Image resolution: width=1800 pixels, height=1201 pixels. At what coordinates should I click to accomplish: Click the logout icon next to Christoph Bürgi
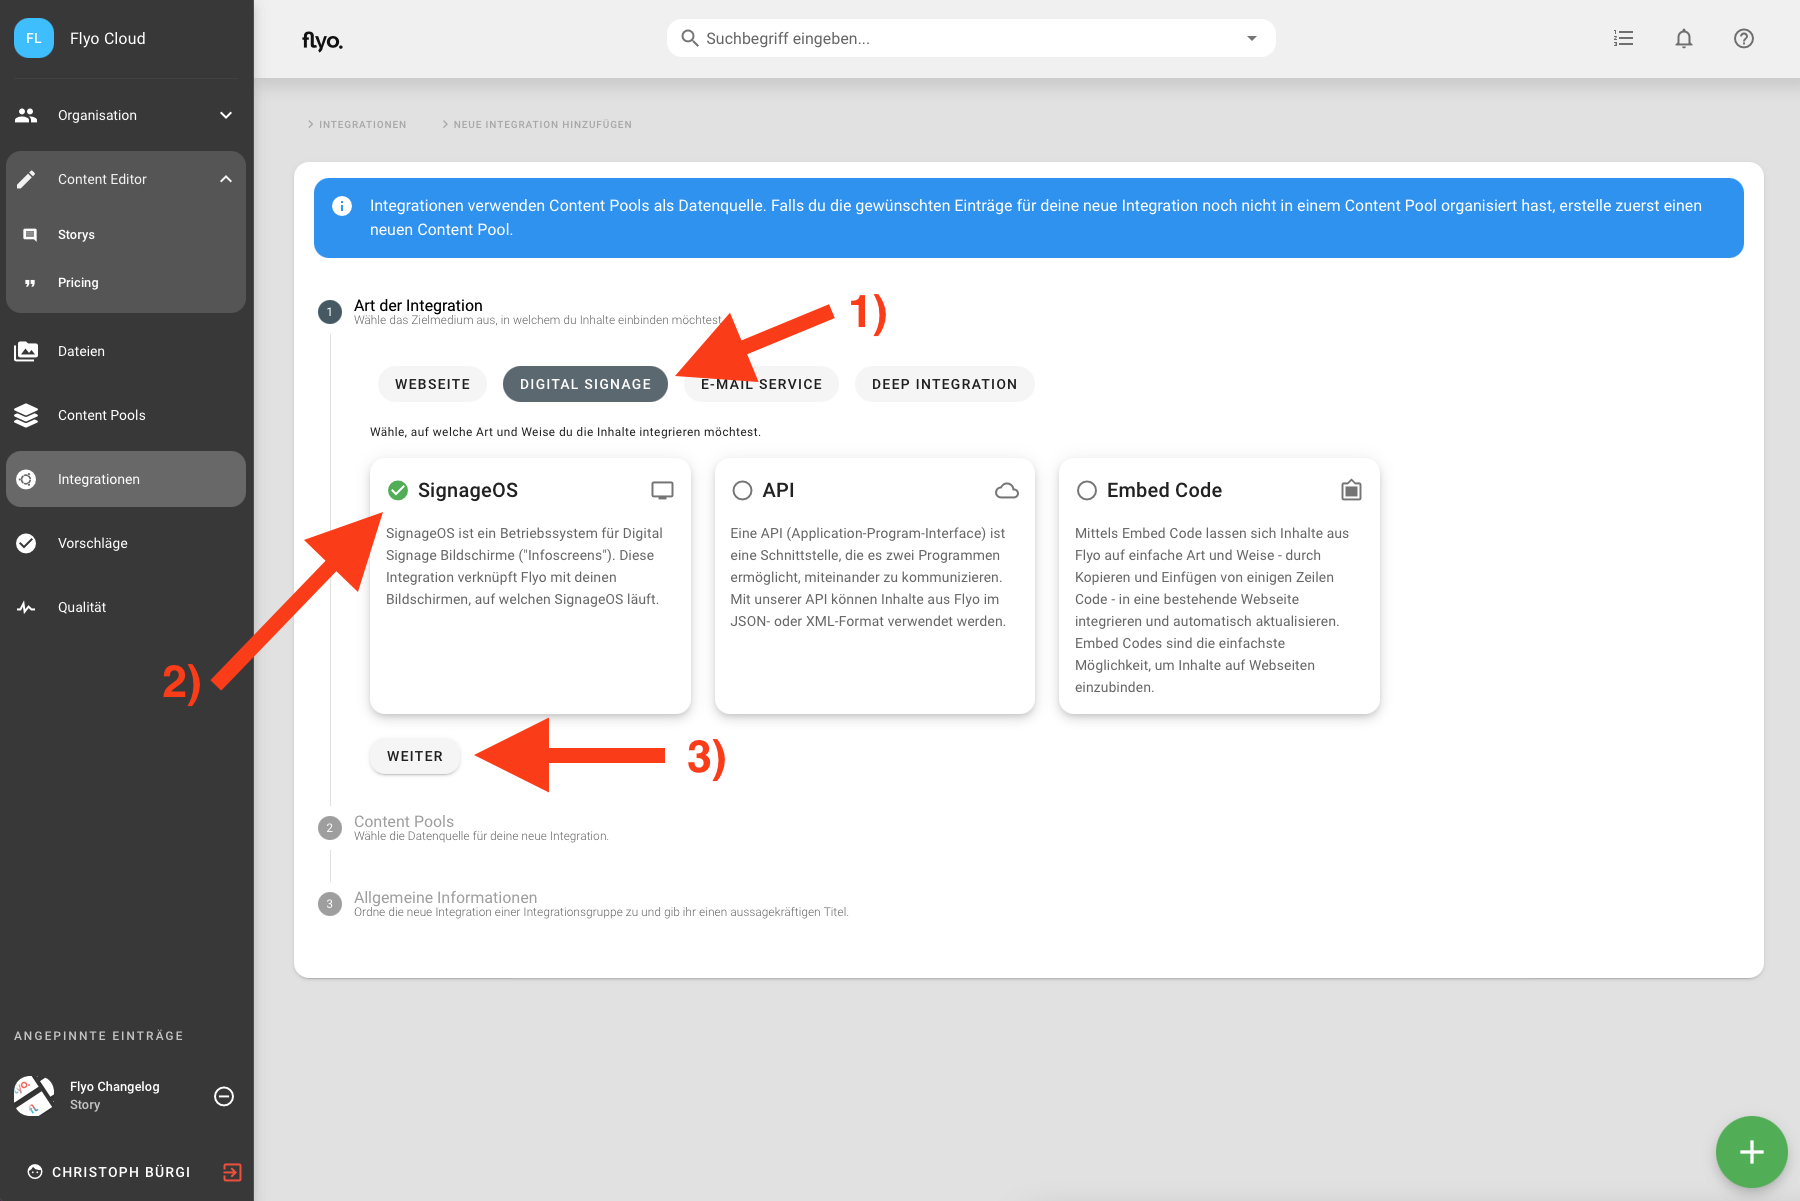point(232,1172)
